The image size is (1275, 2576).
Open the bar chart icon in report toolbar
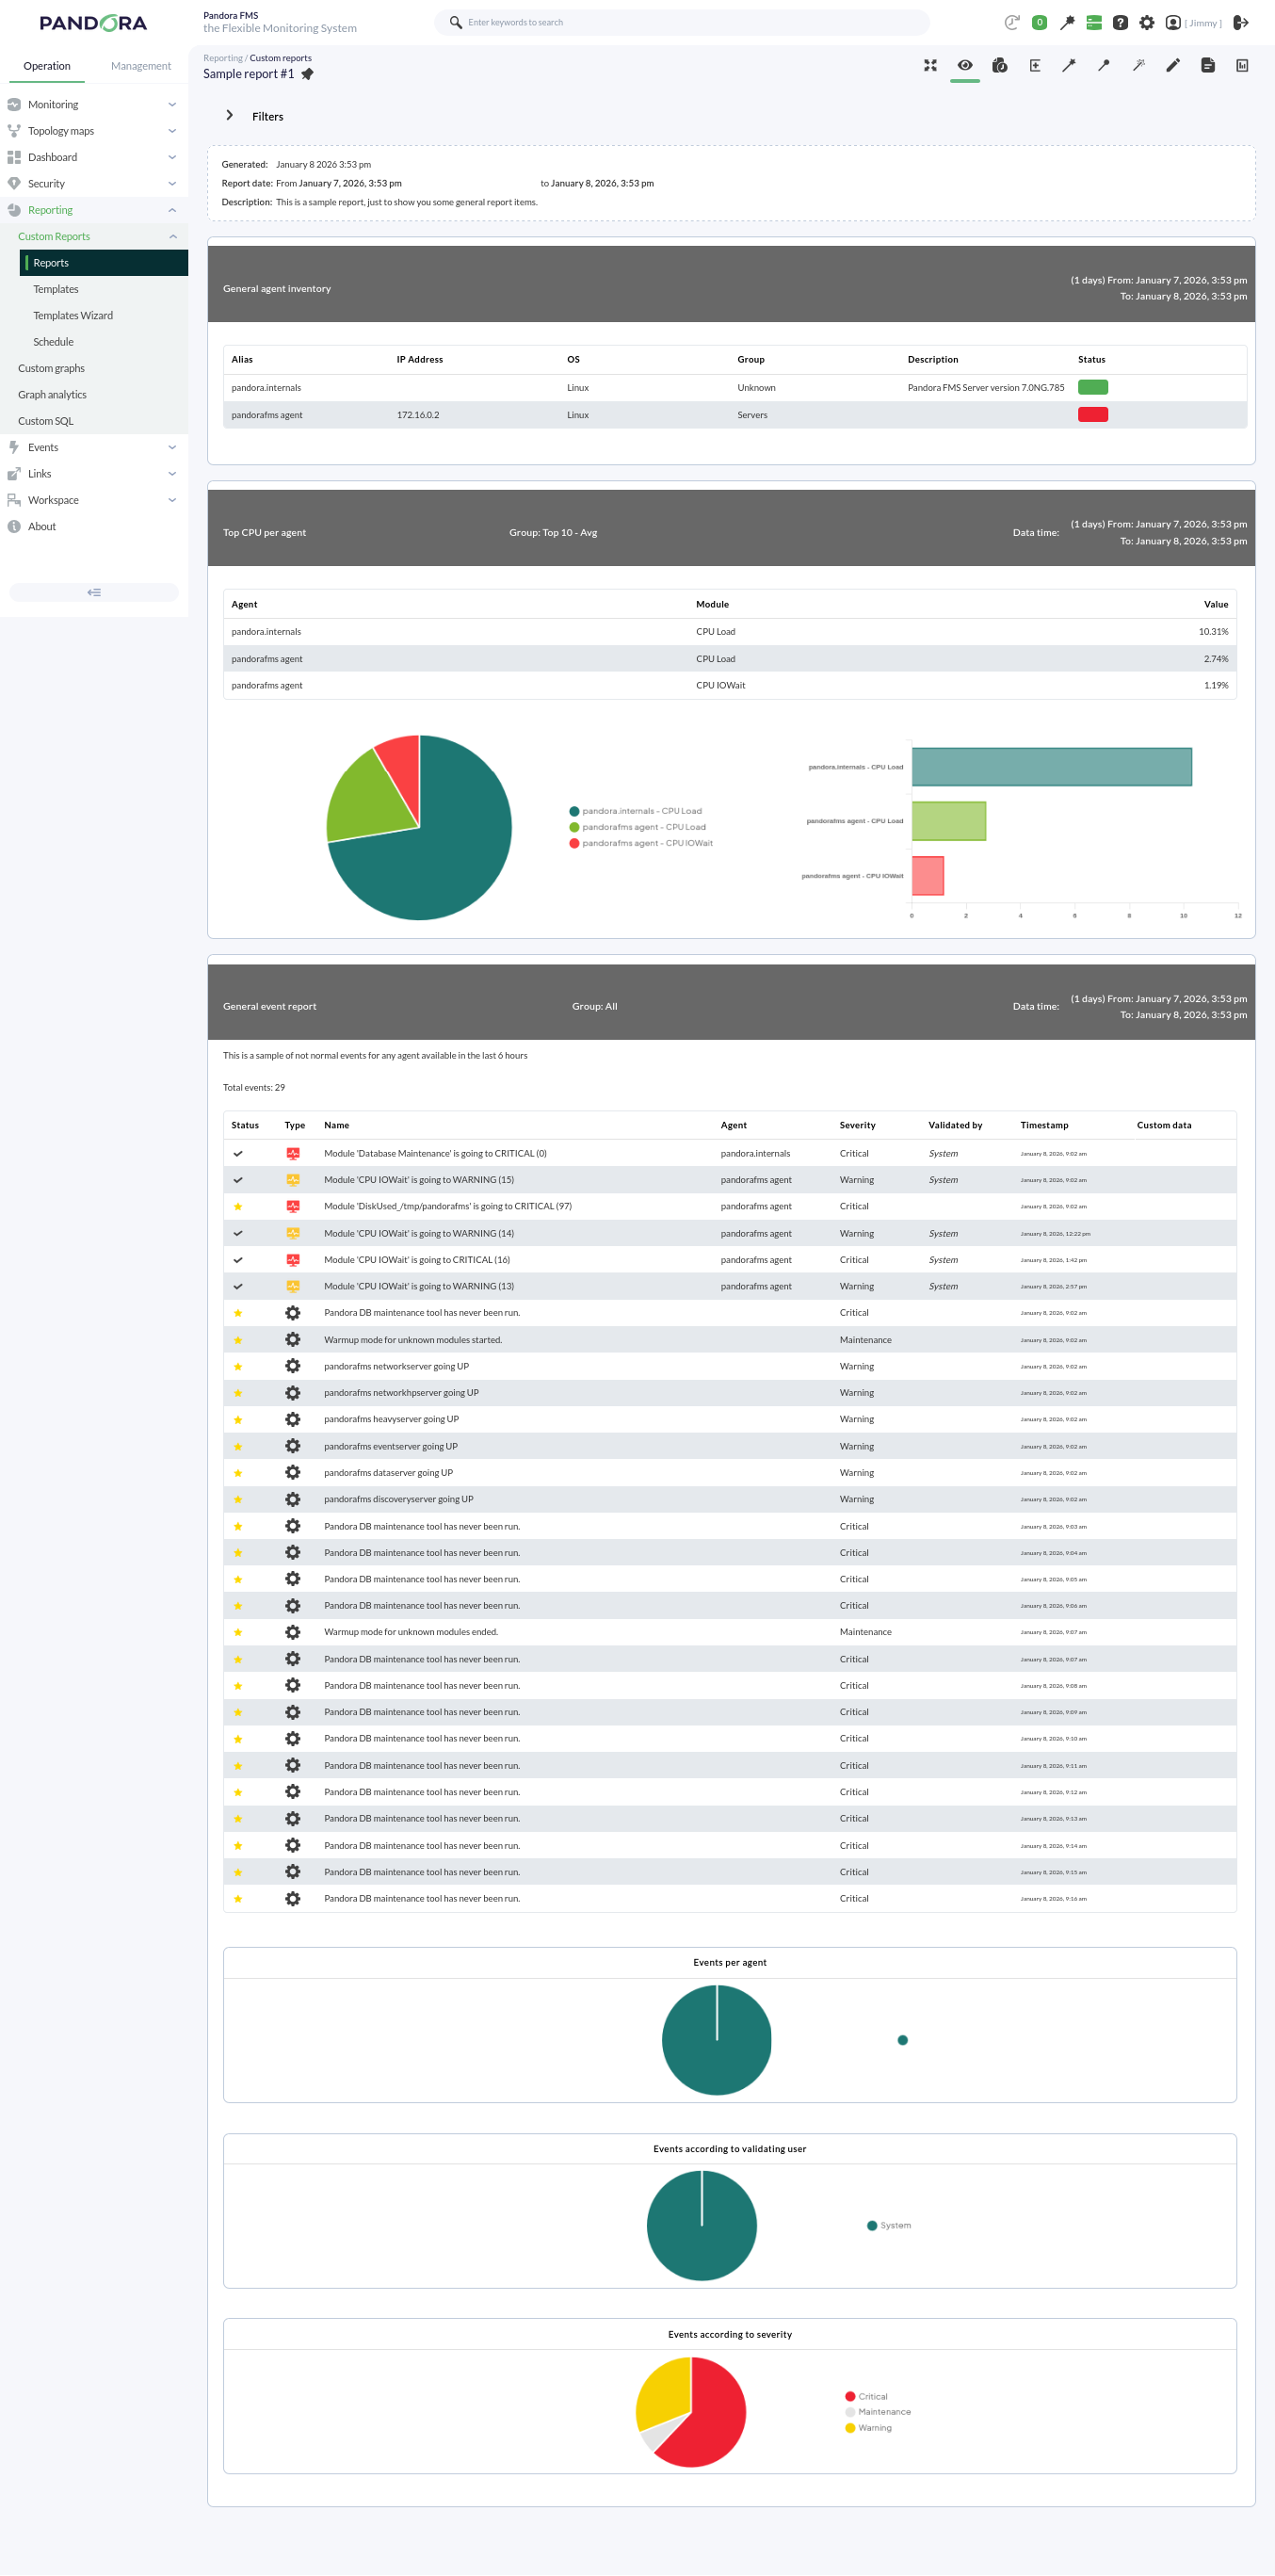(1242, 66)
